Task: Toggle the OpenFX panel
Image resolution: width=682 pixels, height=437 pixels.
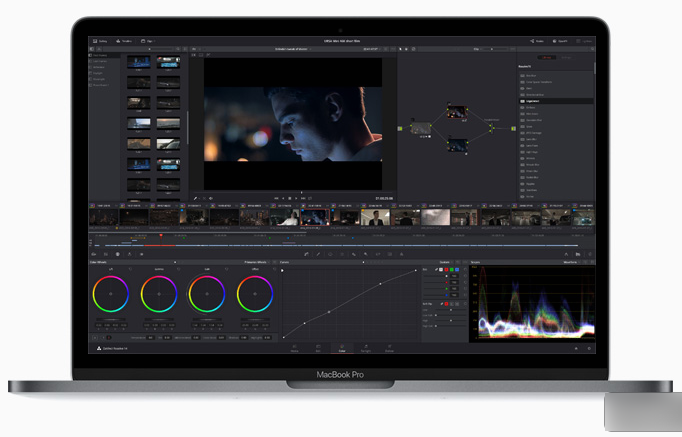Action: 560,41
